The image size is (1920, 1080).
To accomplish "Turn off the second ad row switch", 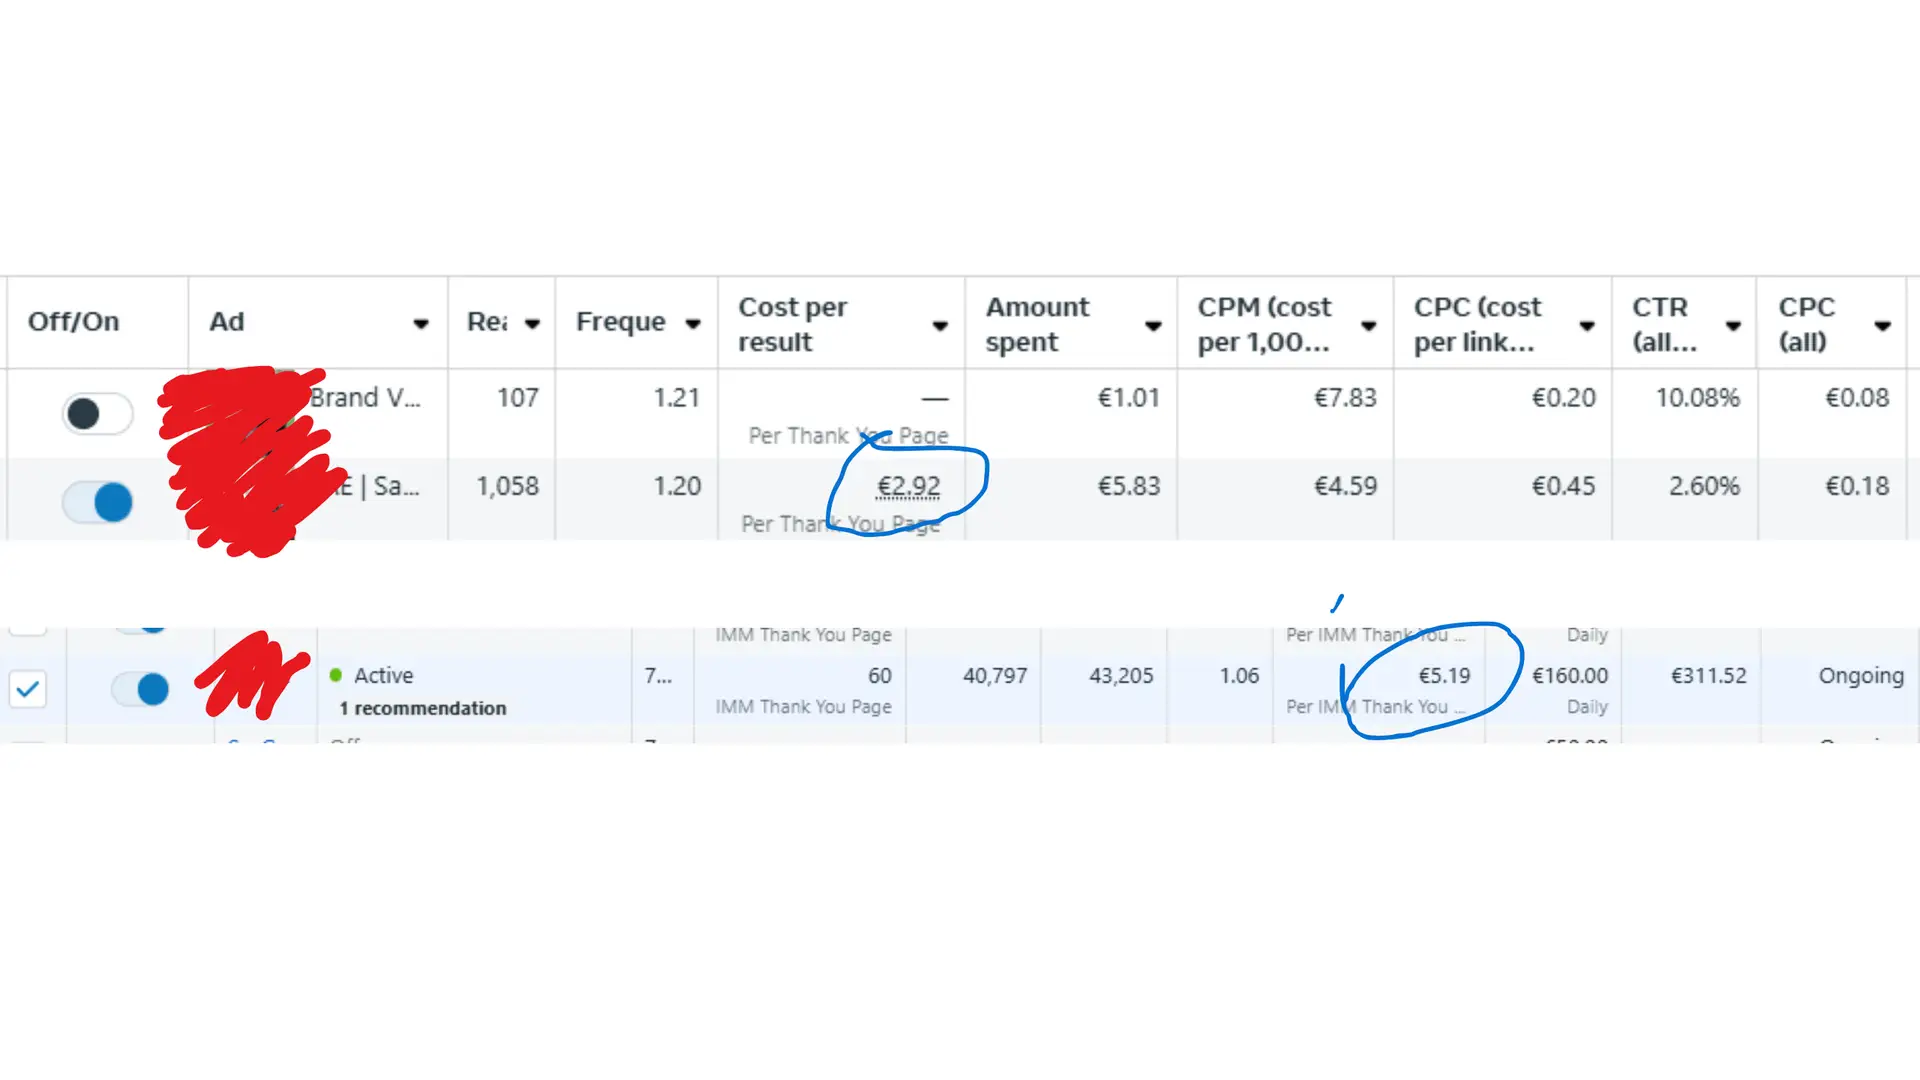I will click(x=97, y=501).
